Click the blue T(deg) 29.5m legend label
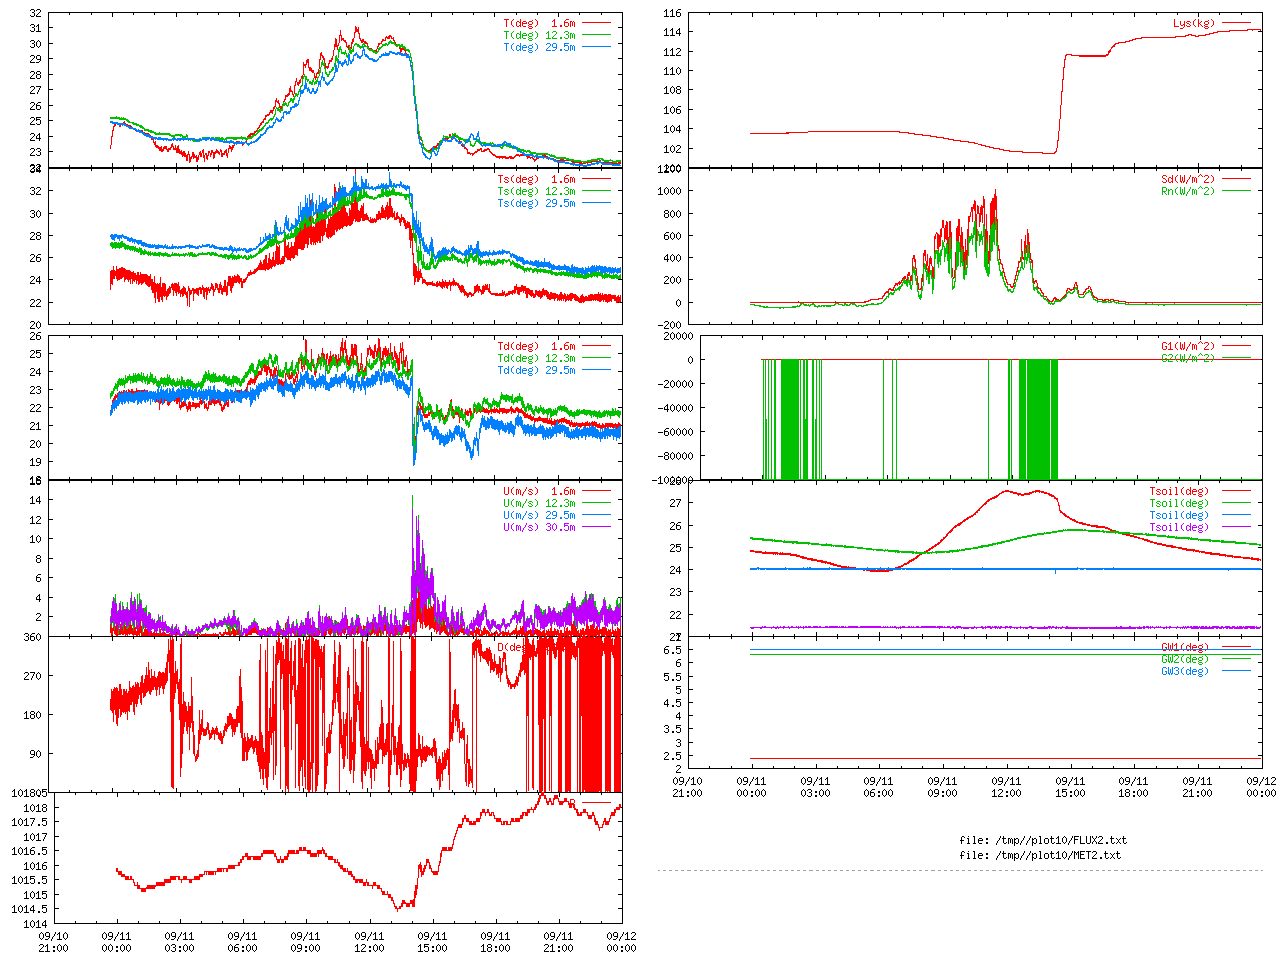The width and height of the screenshot is (1280, 960). pyautogui.click(x=540, y=47)
